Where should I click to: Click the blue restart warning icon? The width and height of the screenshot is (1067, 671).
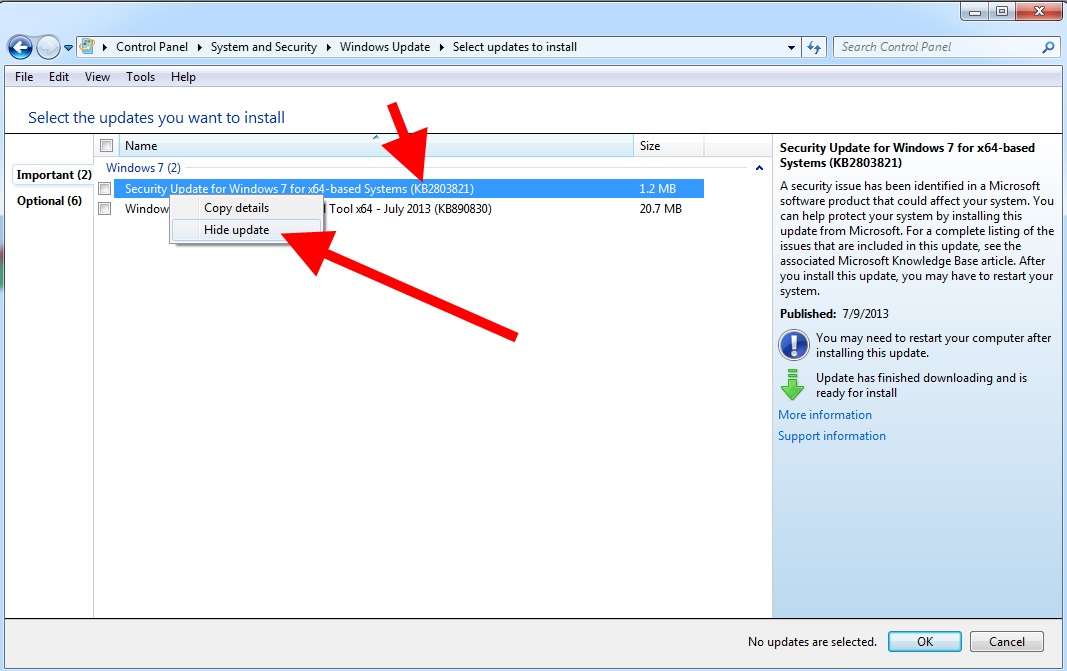pos(793,345)
